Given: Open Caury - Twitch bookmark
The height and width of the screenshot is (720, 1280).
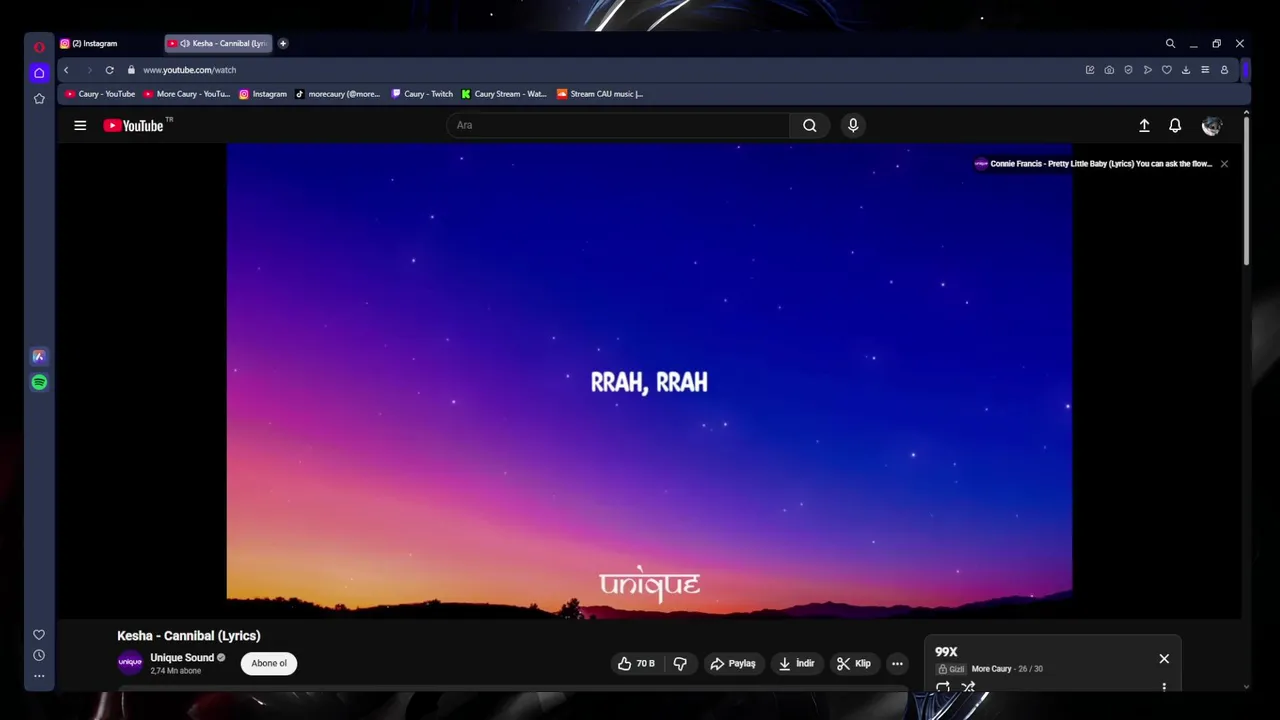Looking at the screenshot, I should tap(422, 94).
